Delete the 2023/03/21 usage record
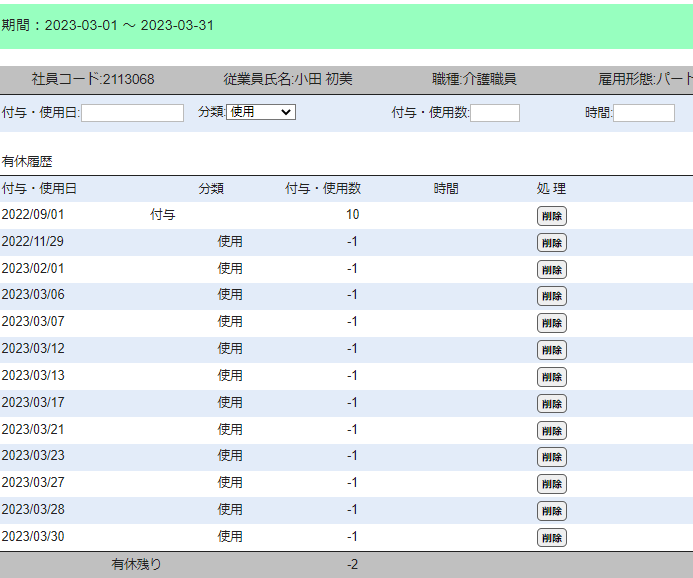Image resolution: width=693 pixels, height=578 pixels. click(551, 430)
